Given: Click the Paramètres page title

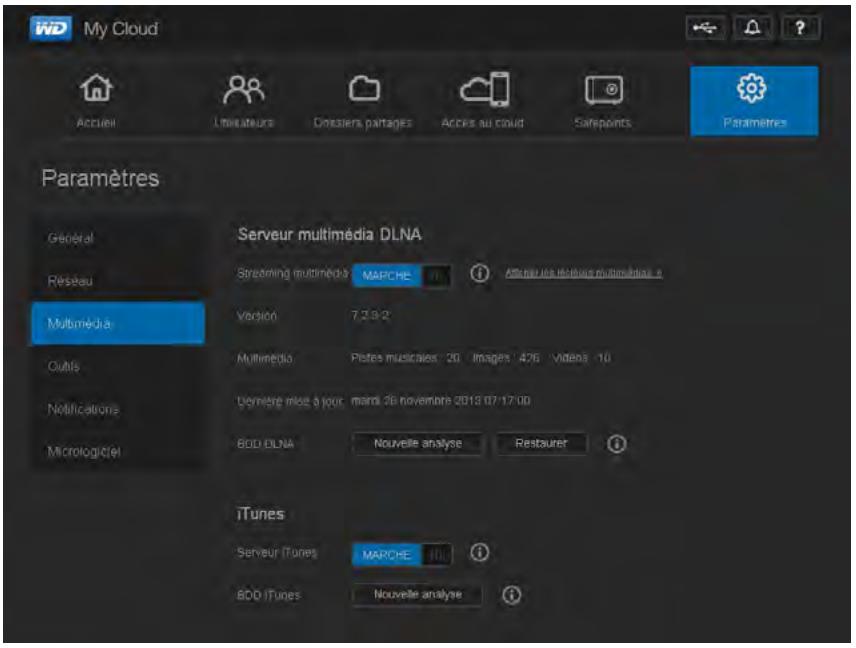Looking at the screenshot, I should [100, 179].
